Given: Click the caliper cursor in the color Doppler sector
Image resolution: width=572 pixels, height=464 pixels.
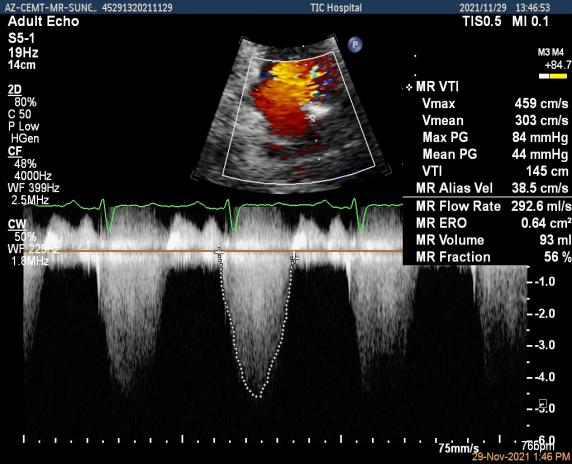Looking at the screenshot, I should pyautogui.click(x=313, y=117).
